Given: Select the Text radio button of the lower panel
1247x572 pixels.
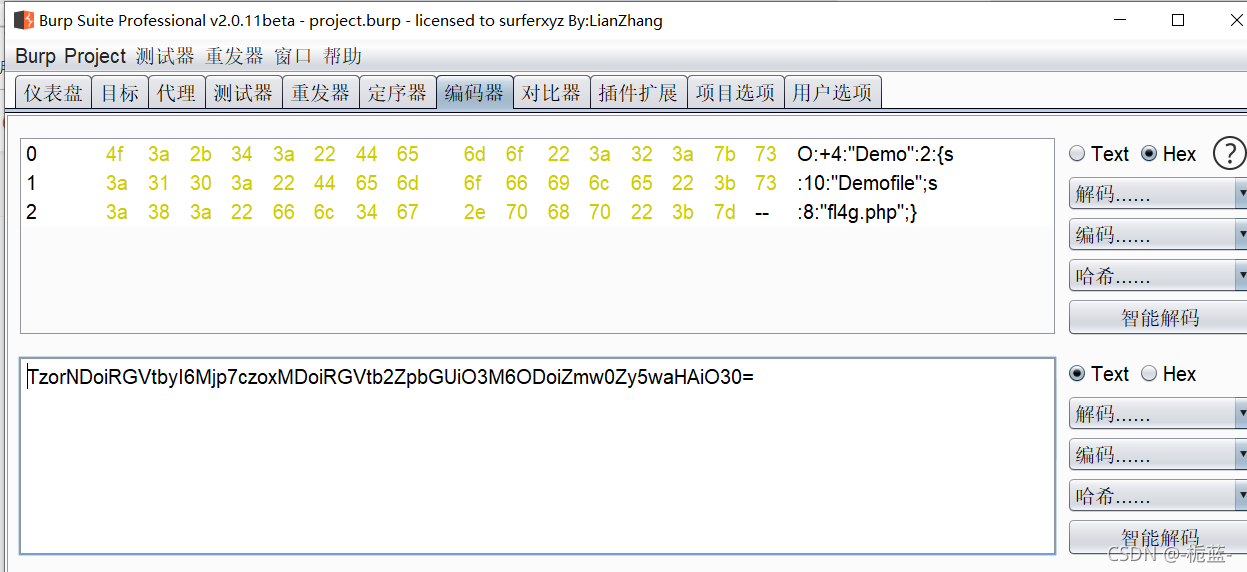Looking at the screenshot, I should (x=1077, y=373).
